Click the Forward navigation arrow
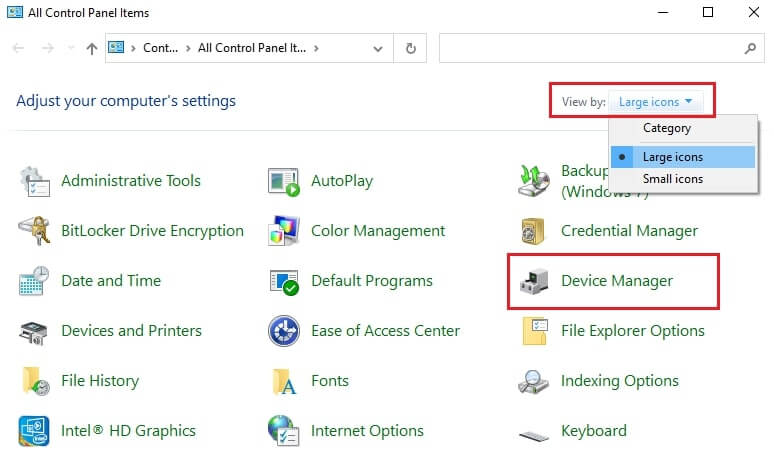774x453 pixels. coord(47,48)
